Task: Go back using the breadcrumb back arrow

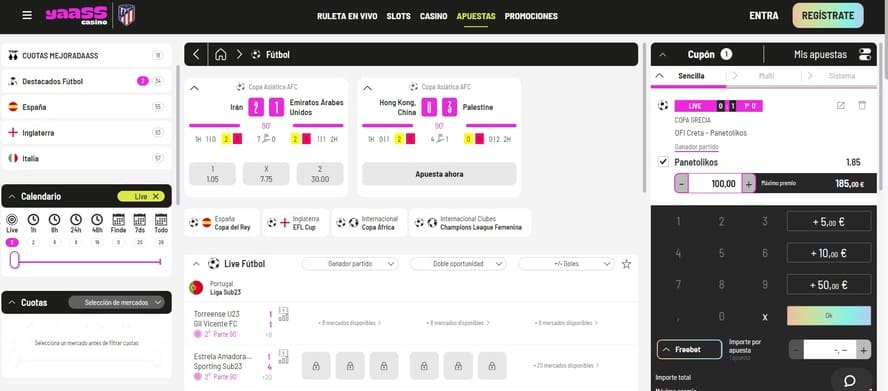Action: 196,54
